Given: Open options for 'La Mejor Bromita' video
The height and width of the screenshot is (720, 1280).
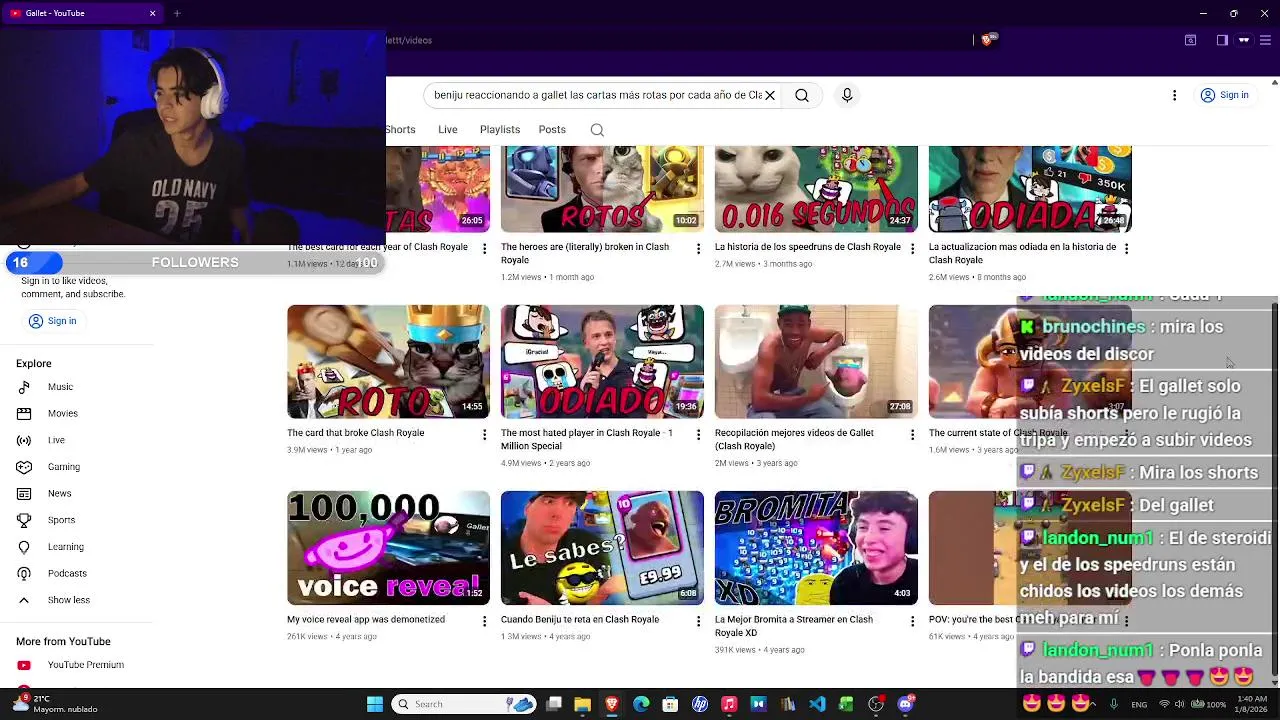Looking at the screenshot, I should (912, 621).
